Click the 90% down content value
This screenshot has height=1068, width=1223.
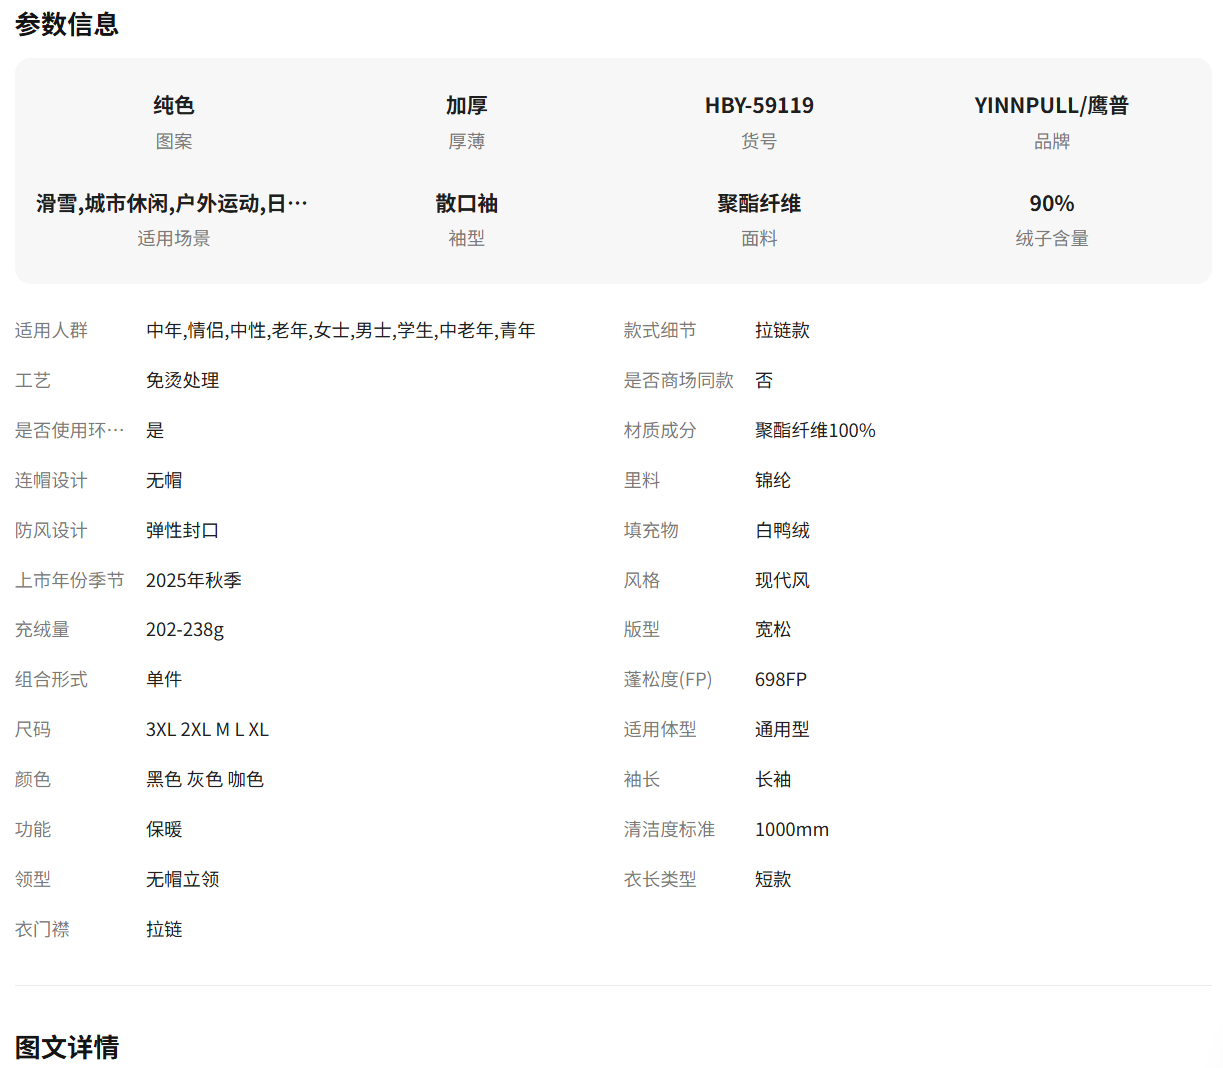1051,204
